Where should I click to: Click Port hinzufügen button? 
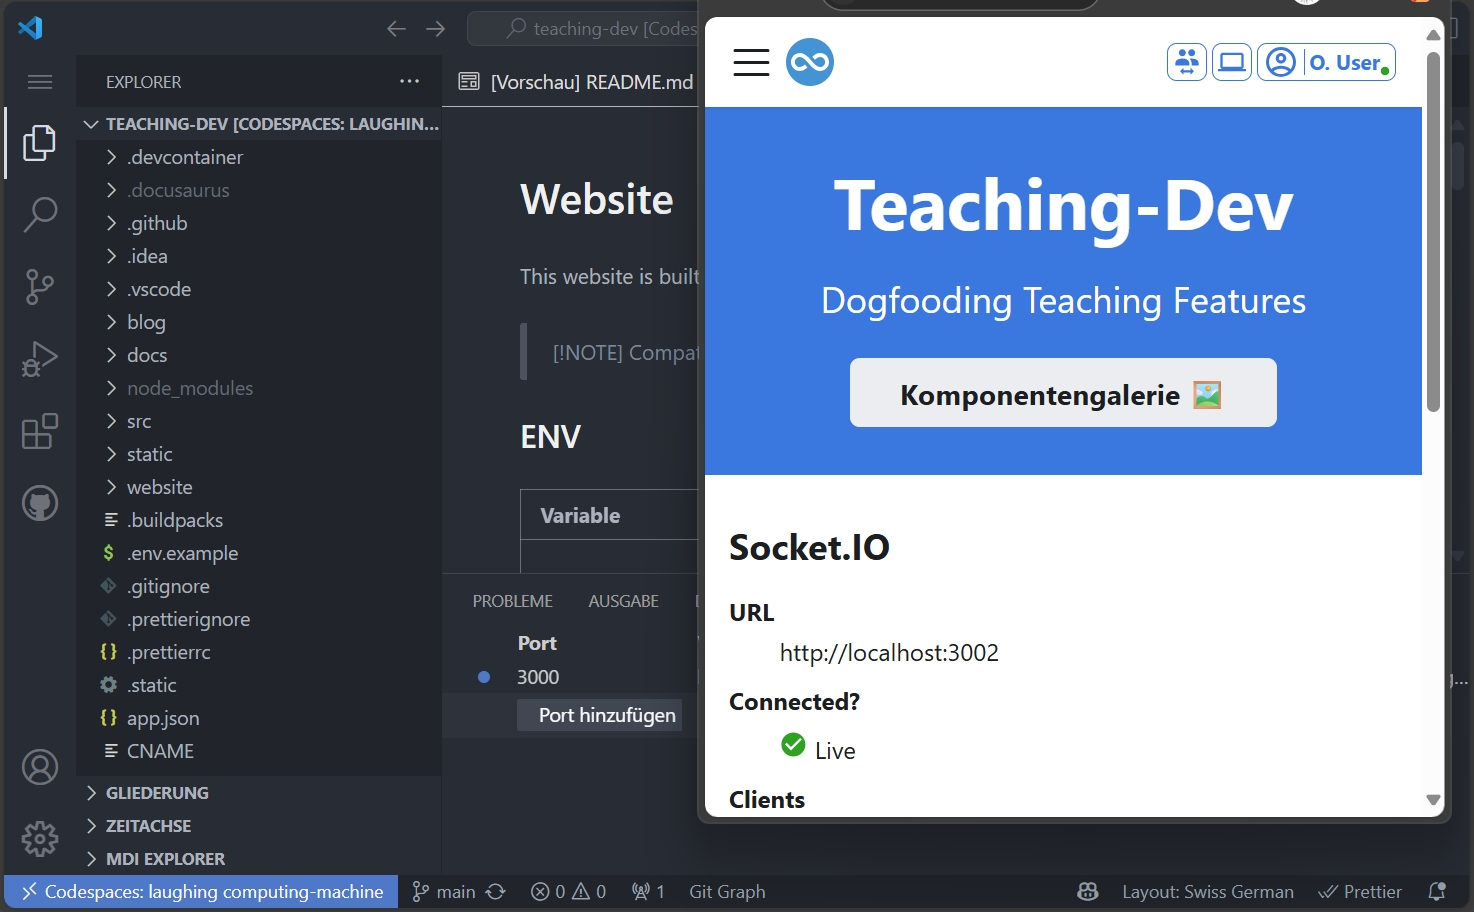coord(606,715)
